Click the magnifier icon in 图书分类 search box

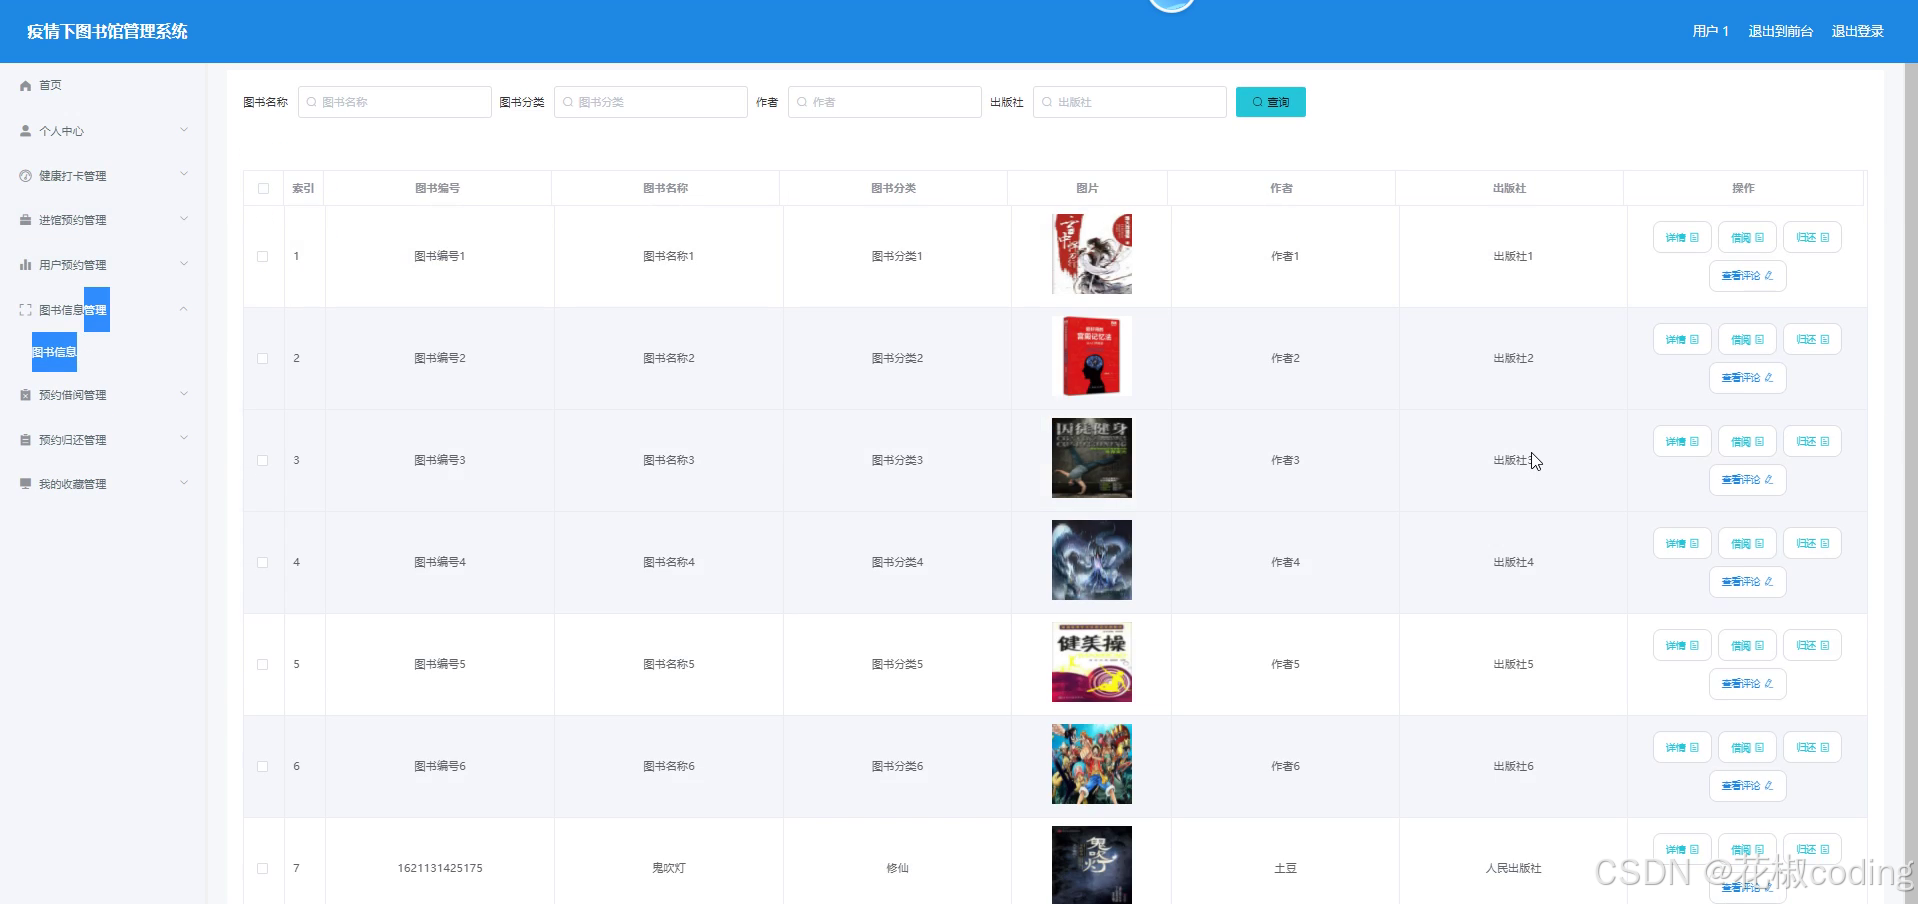[568, 102]
